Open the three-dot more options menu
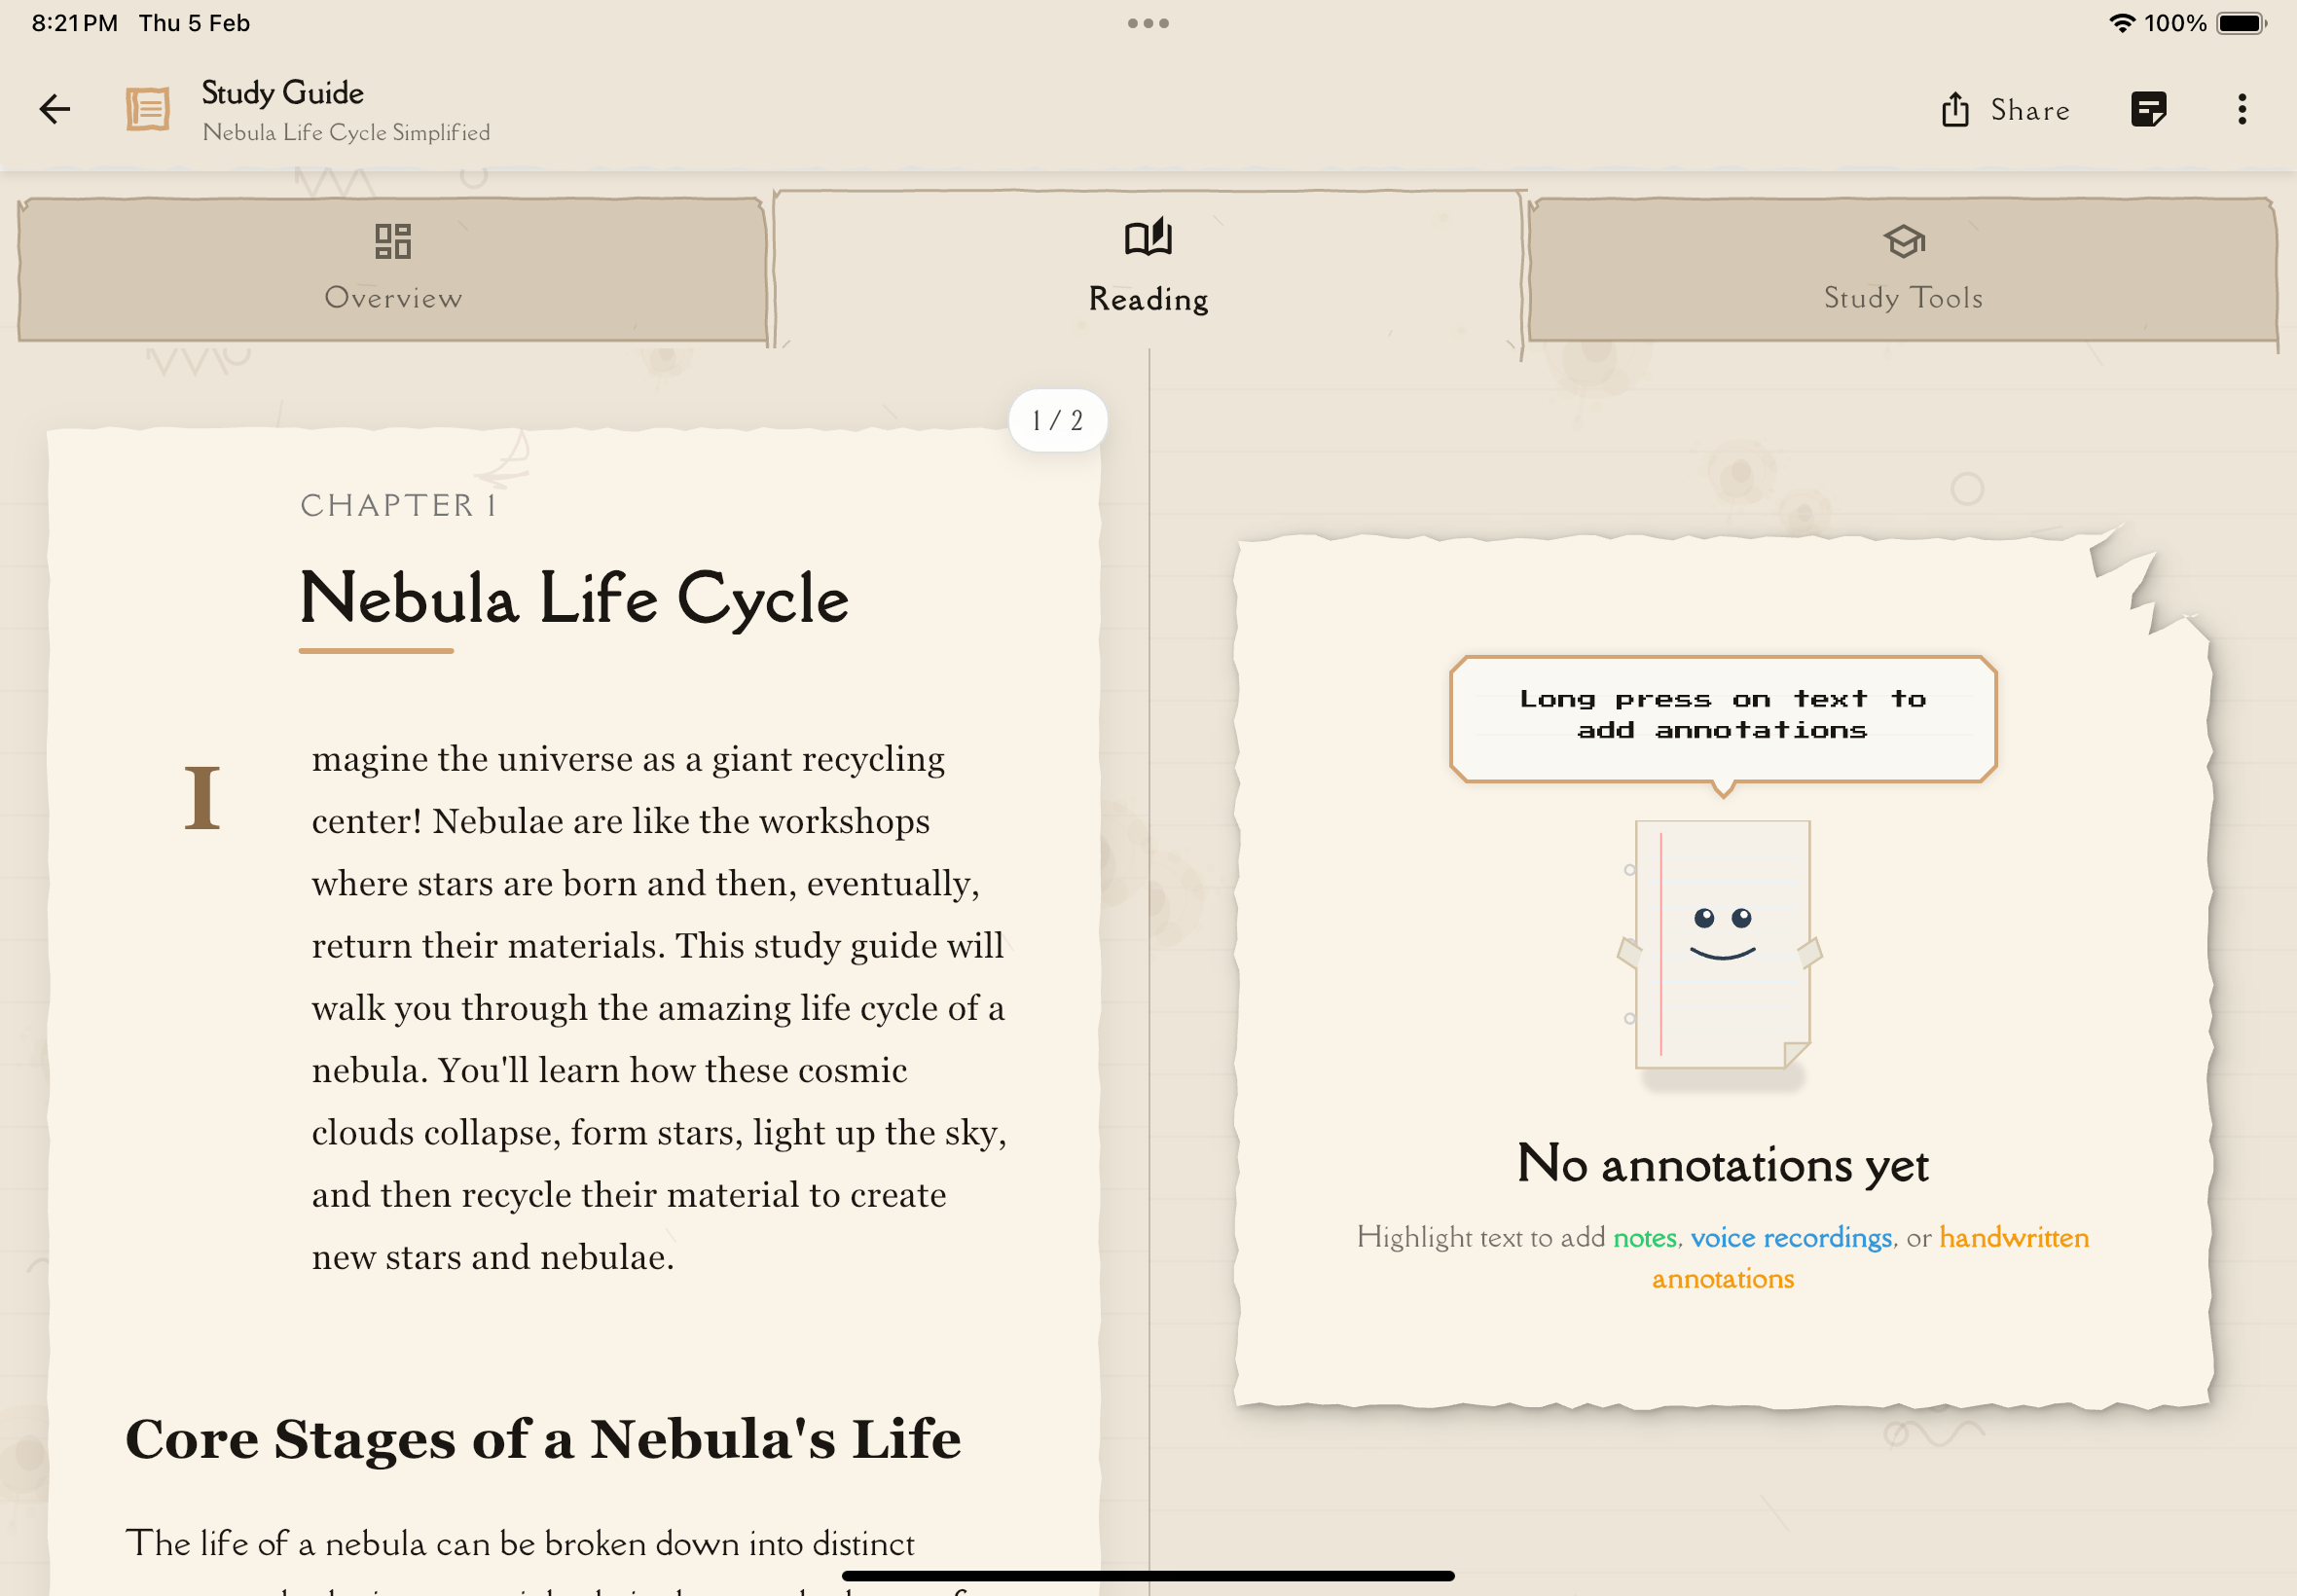Viewport: 2297px width, 1596px height. tap(2242, 109)
